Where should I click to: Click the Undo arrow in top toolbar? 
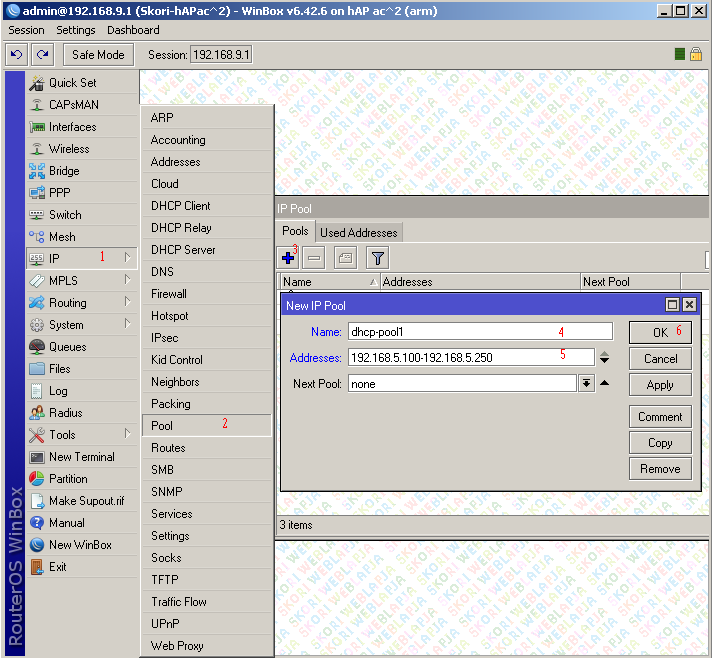tap(16, 54)
